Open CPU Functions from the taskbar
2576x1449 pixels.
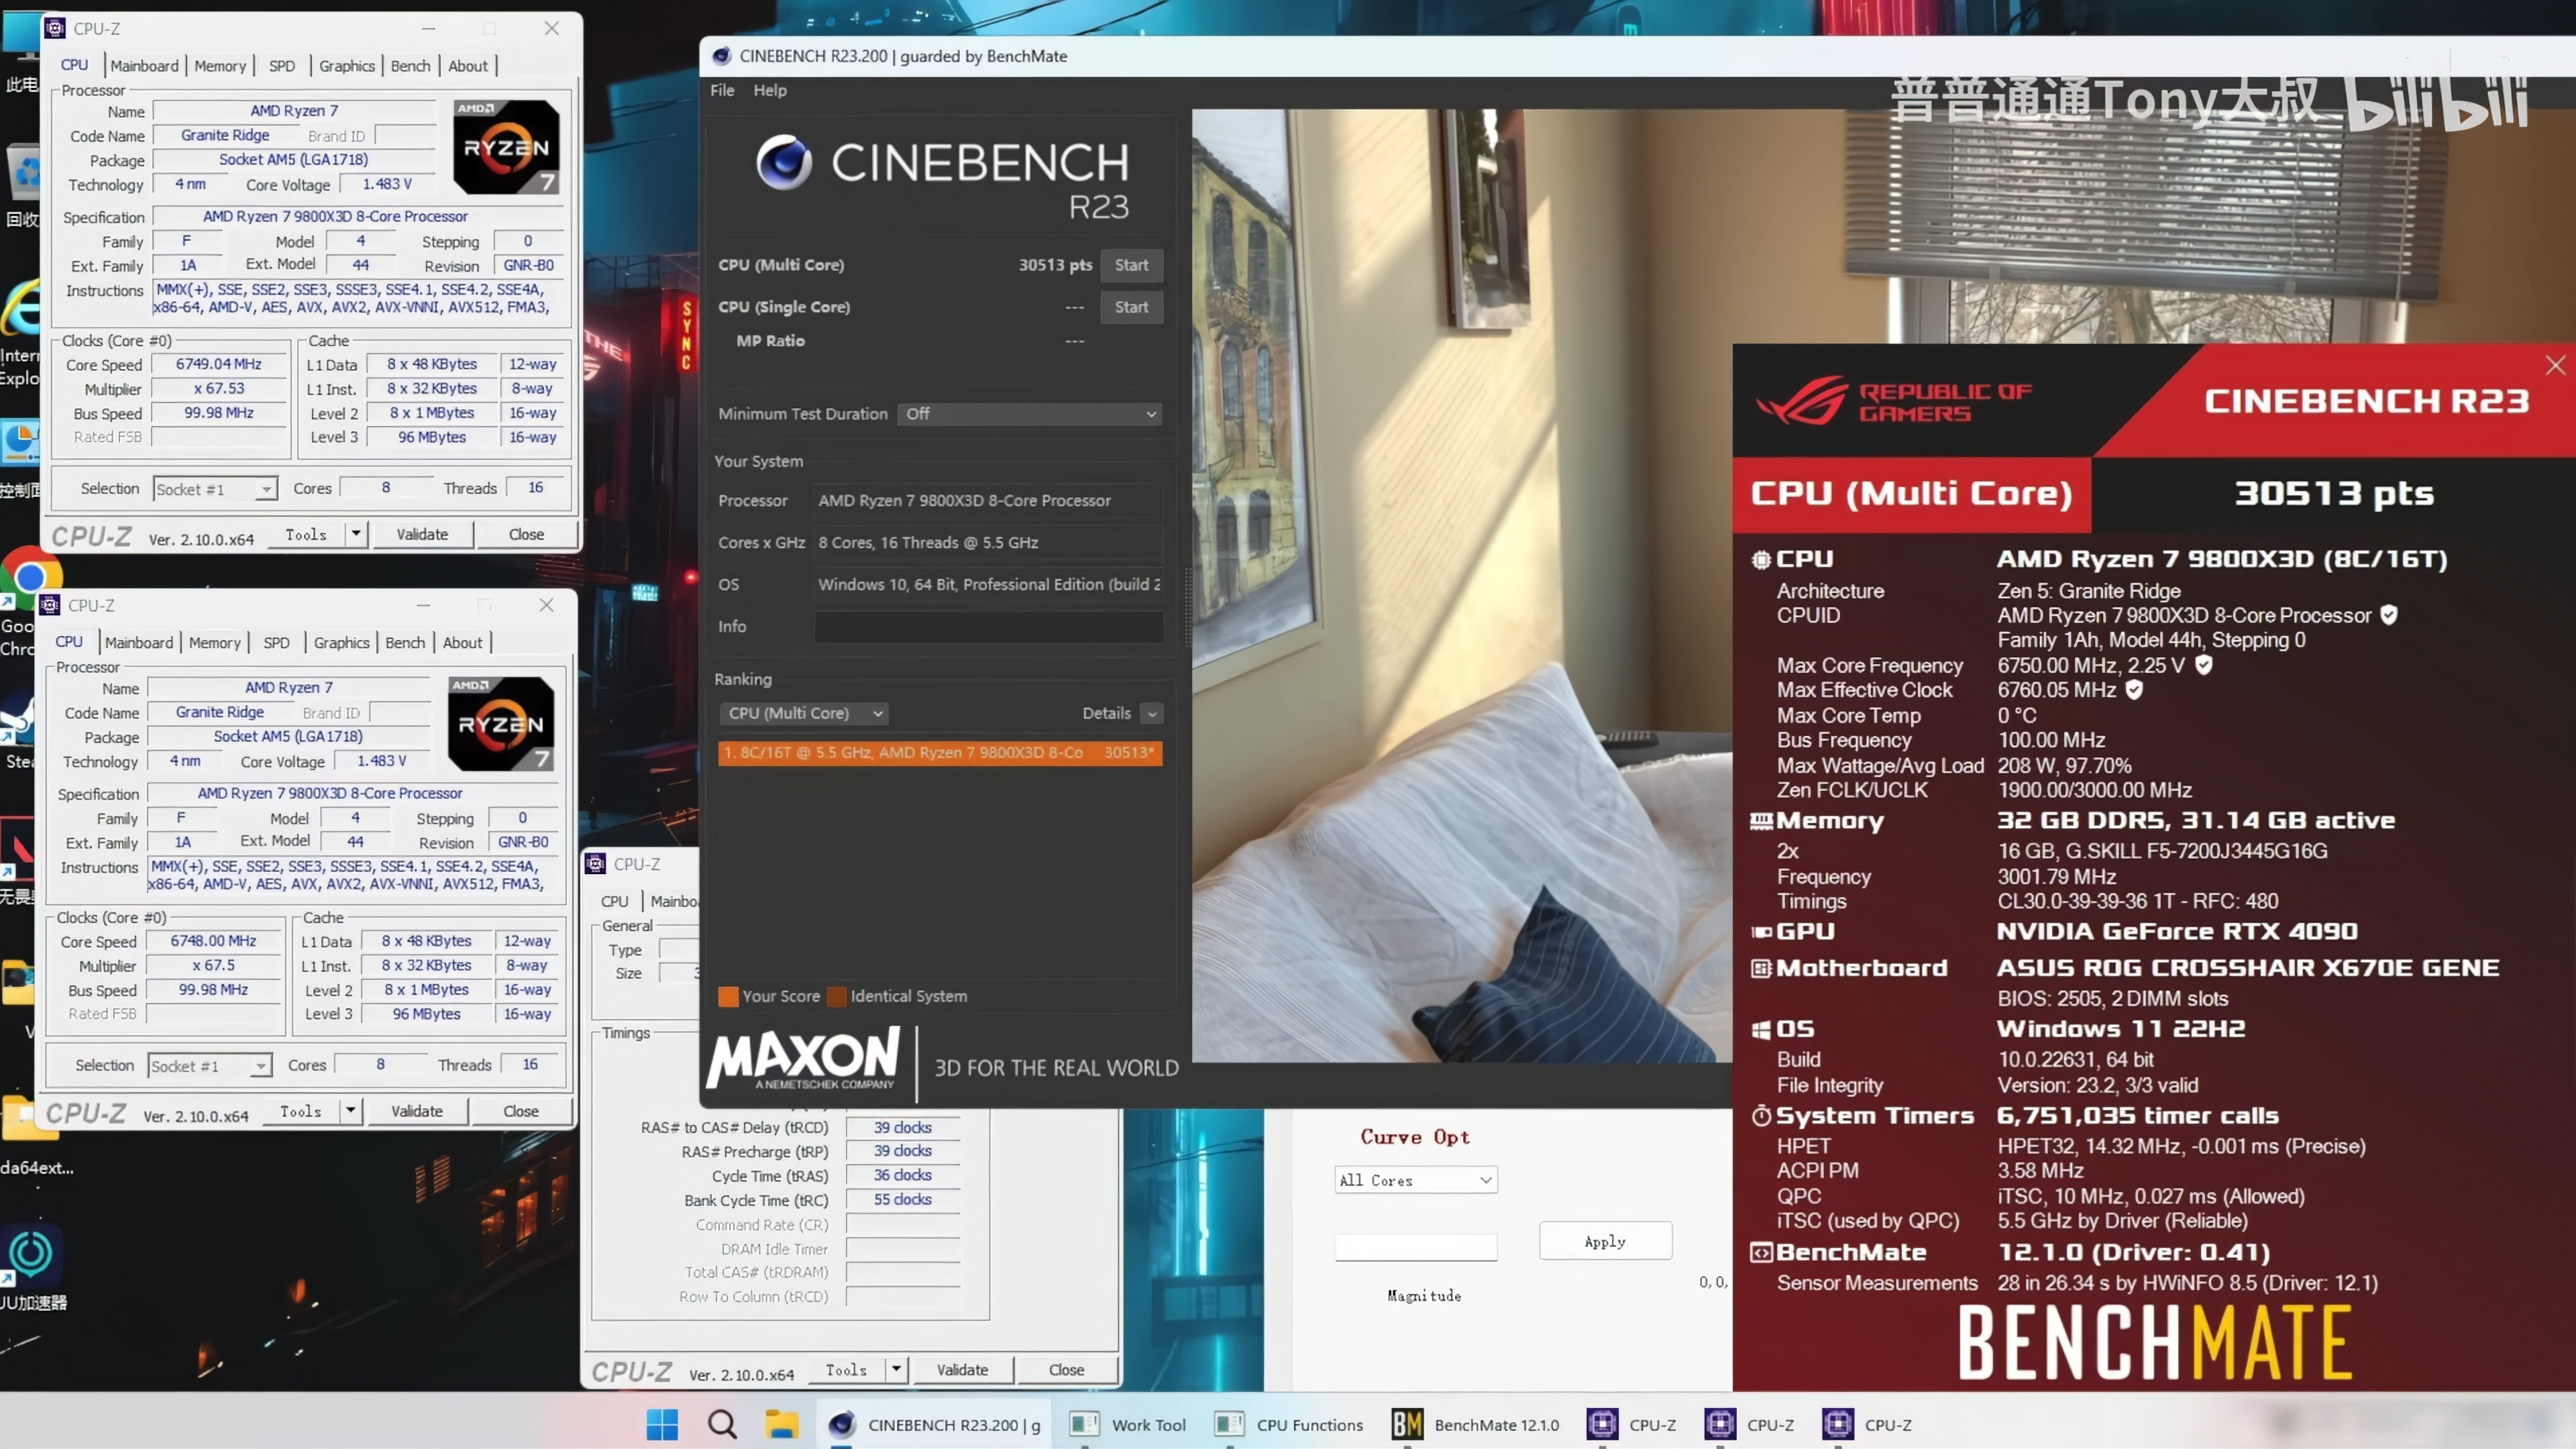coord(1289,1424)
